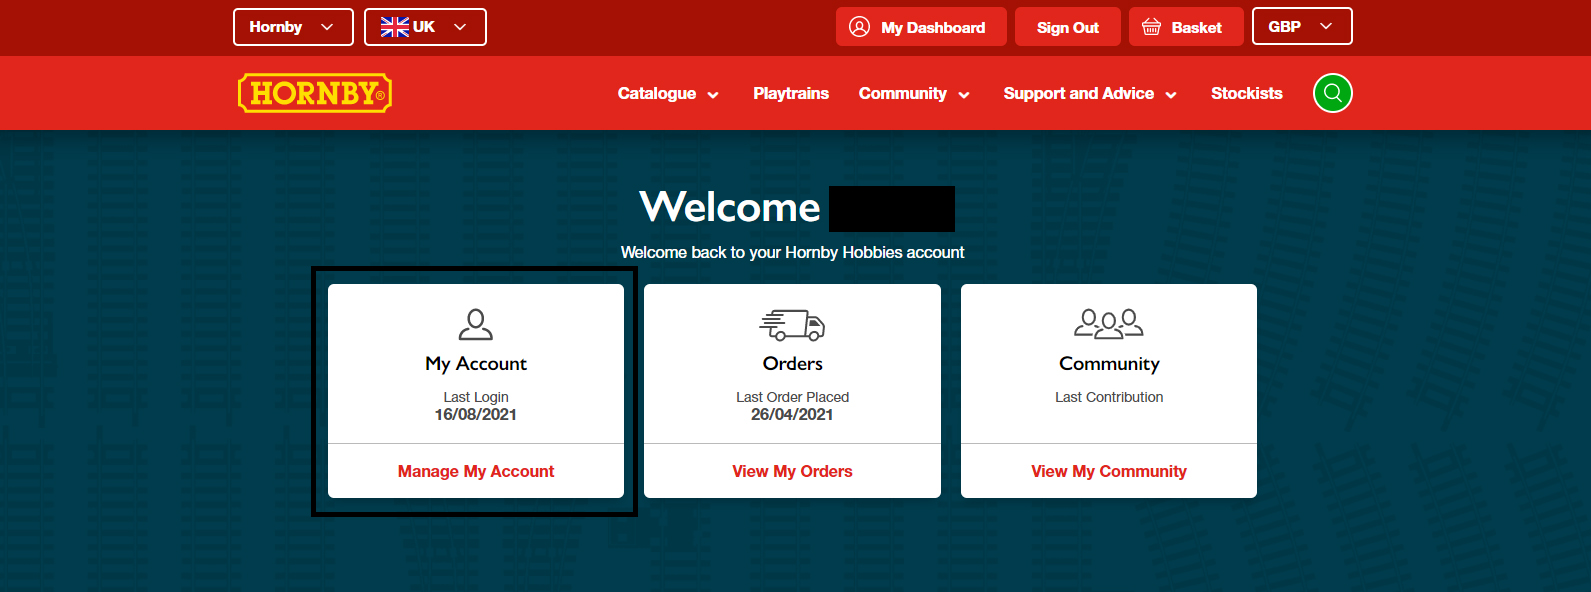
Task: Click the last order date 26/04/2021
Action: pos(792,414)
